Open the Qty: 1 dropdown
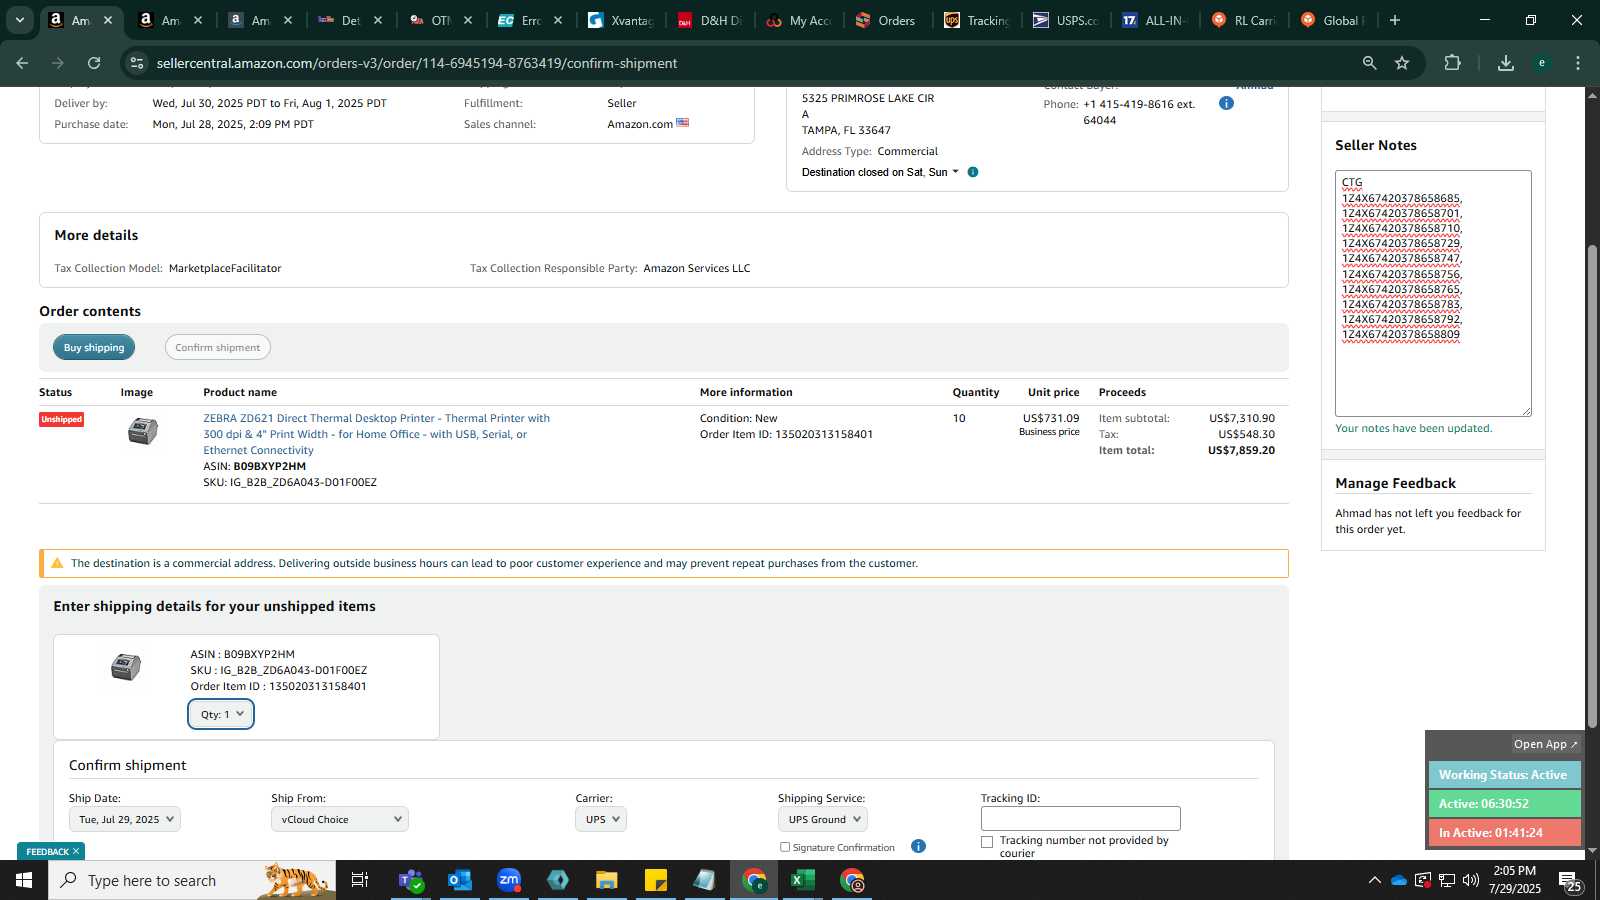 click(221, 714)
